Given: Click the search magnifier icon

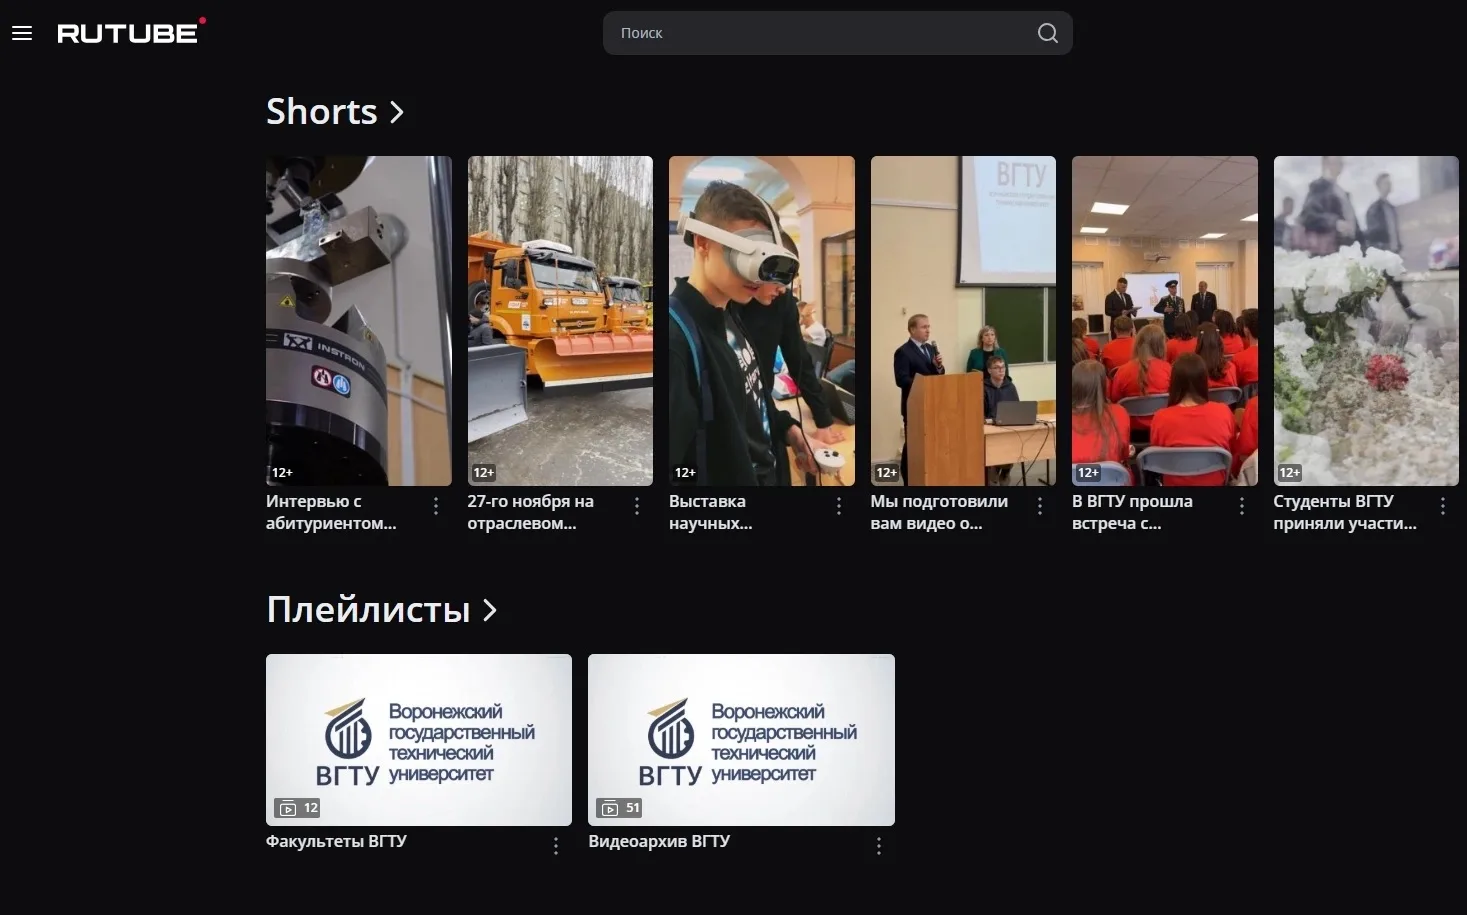Looking at the screenshot, I should (1047, 33).
